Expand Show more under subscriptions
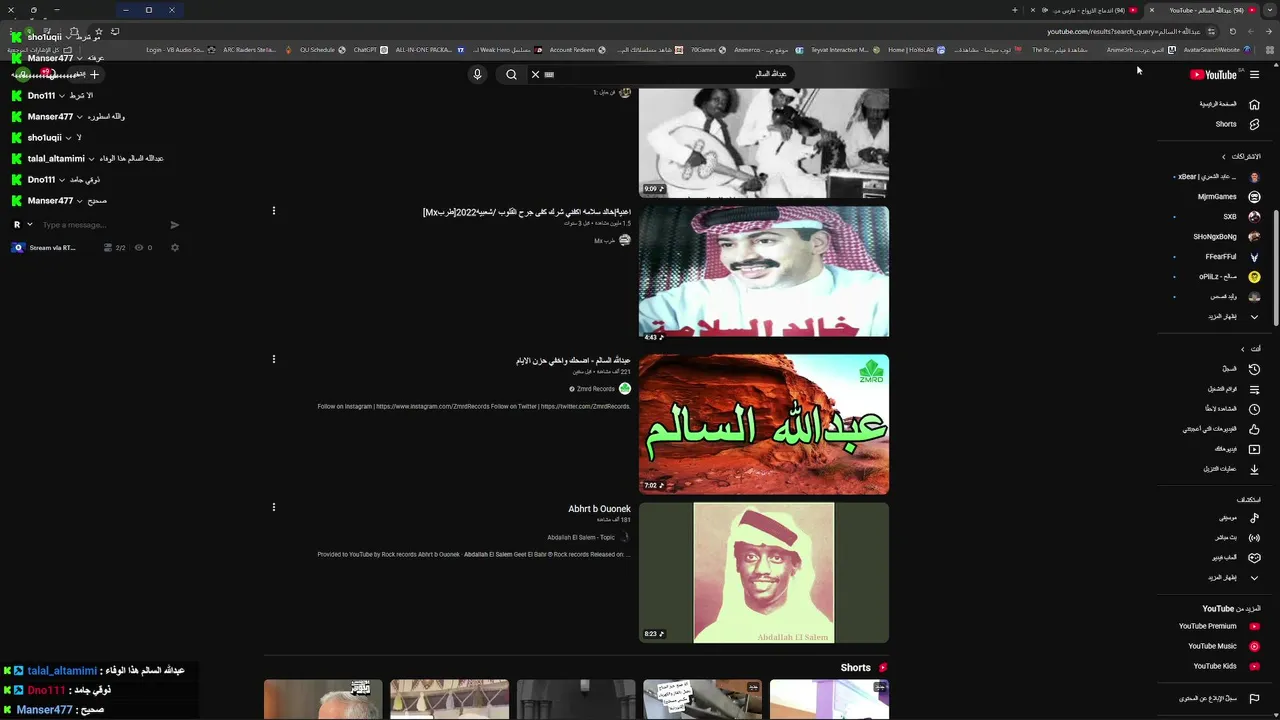This screenshot has width=1280, height=720. (x=1234, y=317)
